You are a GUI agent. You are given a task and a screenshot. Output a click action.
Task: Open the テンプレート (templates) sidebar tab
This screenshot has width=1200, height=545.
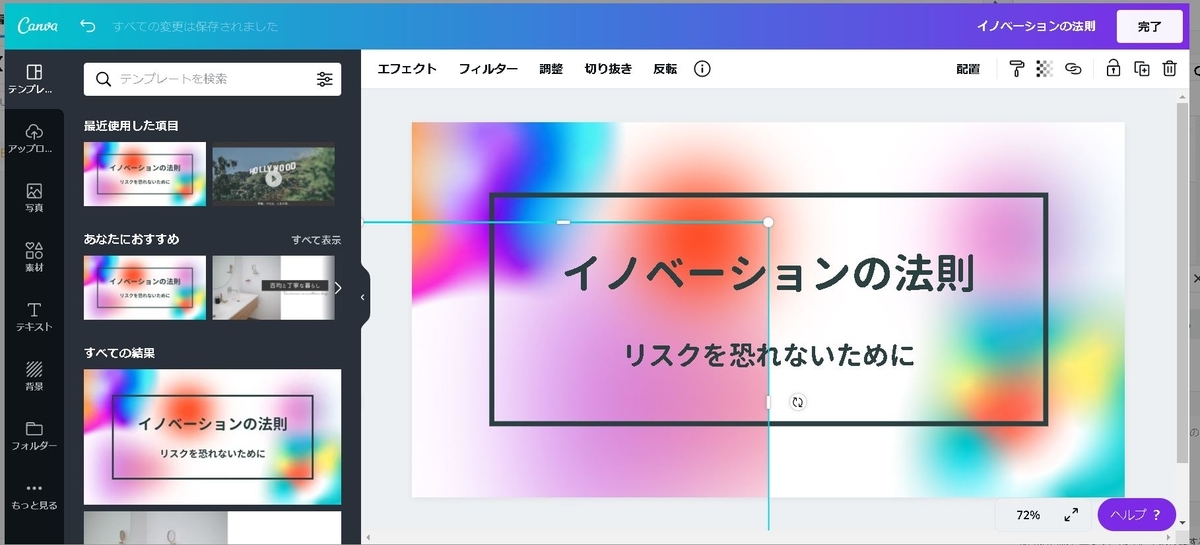click(x=33, y=79)
